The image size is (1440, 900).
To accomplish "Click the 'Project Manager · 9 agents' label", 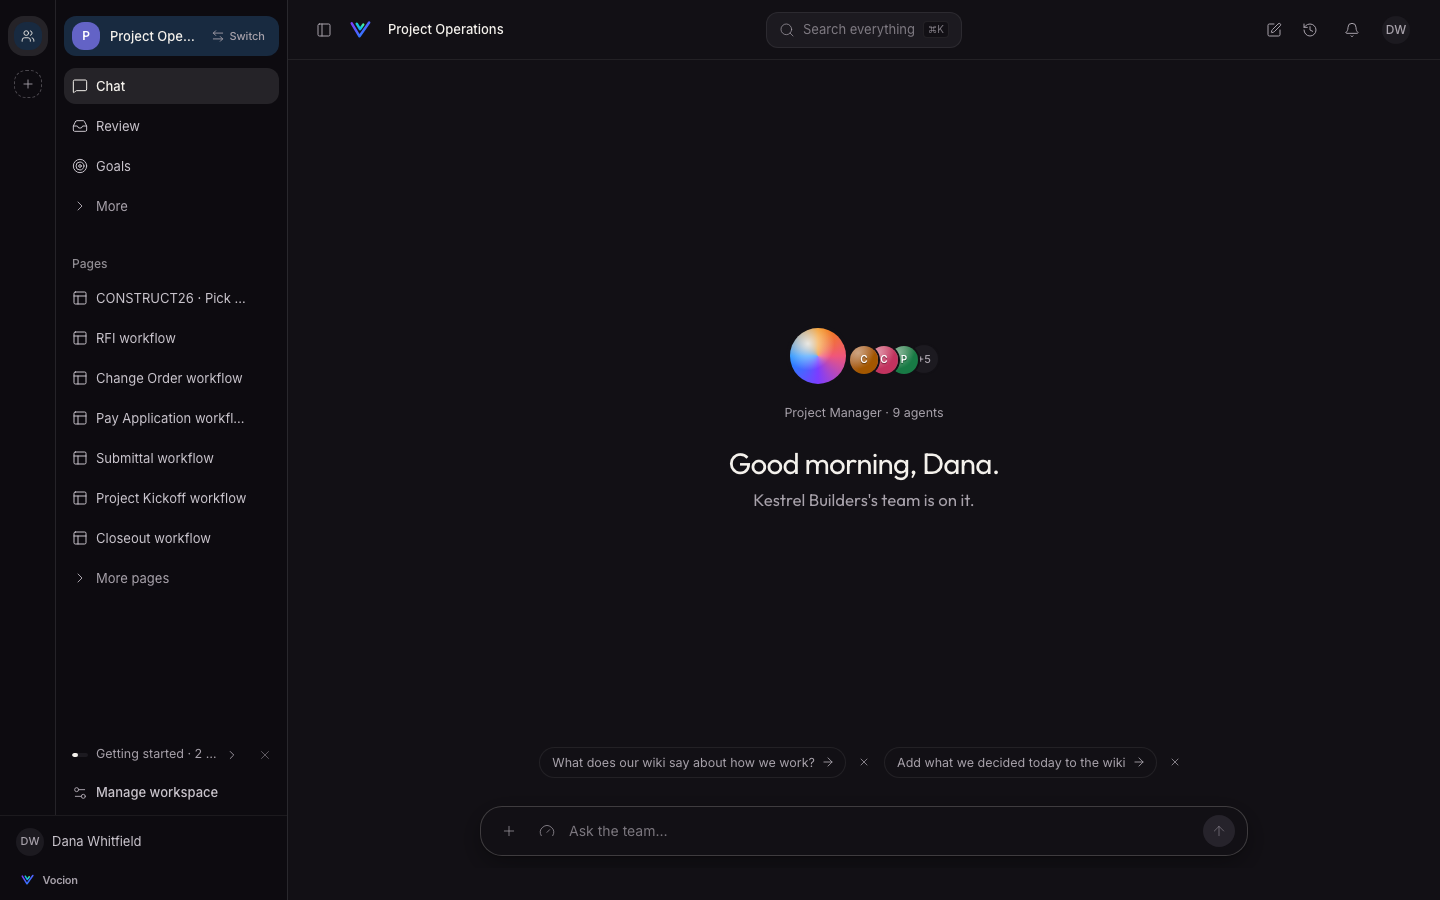I will pyautogui.click(x=864, y=413).
